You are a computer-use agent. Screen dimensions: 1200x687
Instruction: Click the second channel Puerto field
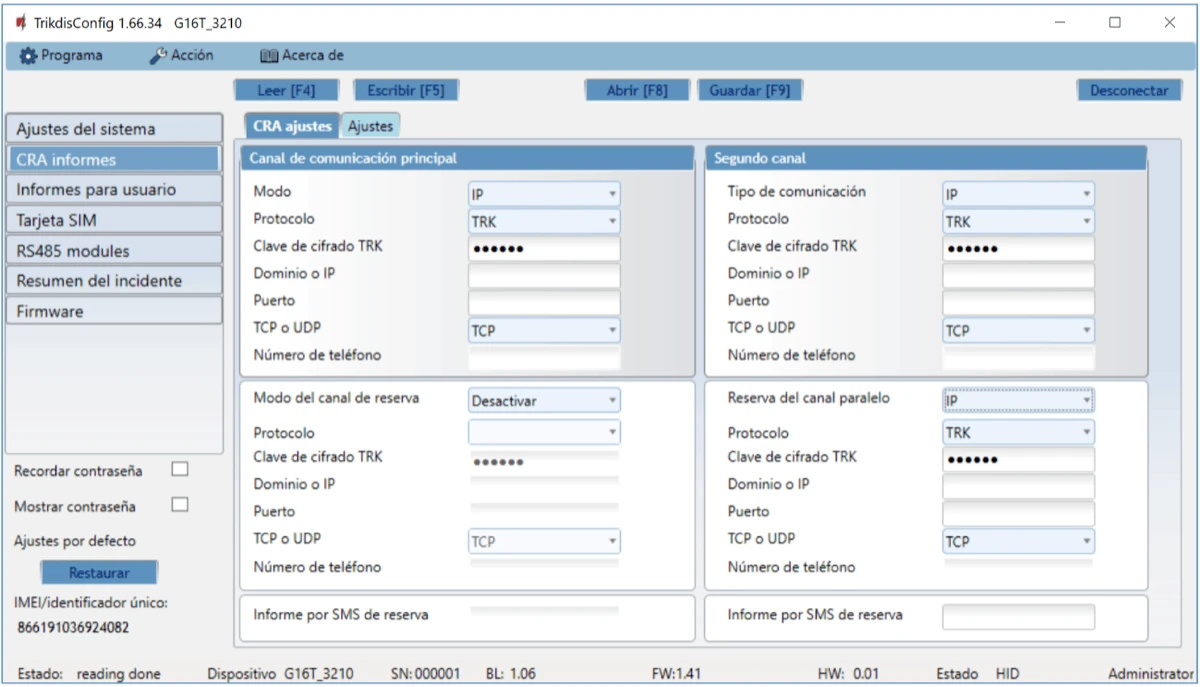coord(1017,303)
